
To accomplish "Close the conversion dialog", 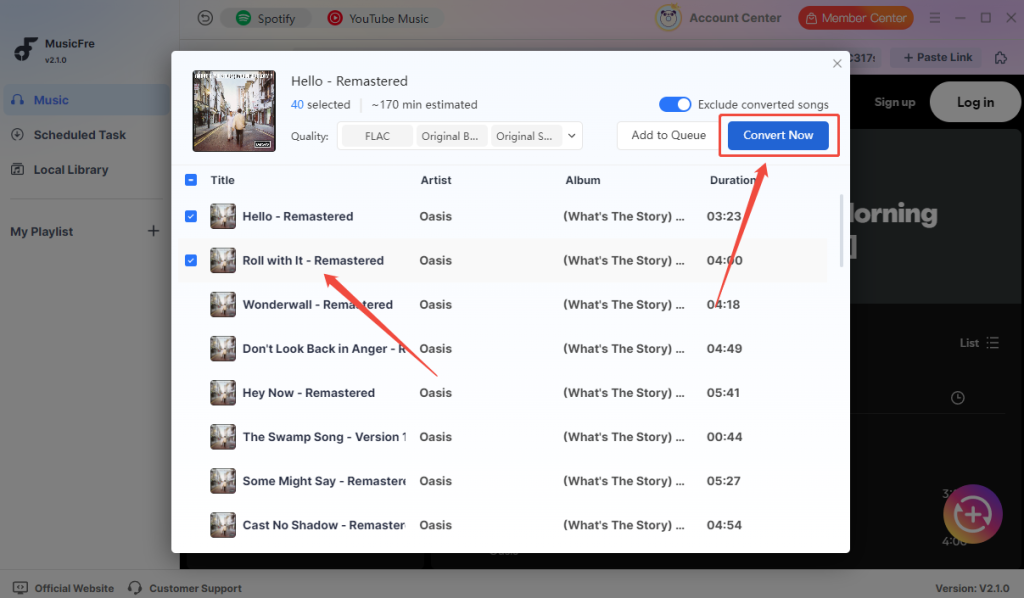I will pyautogui.click(x=837, y=63).
